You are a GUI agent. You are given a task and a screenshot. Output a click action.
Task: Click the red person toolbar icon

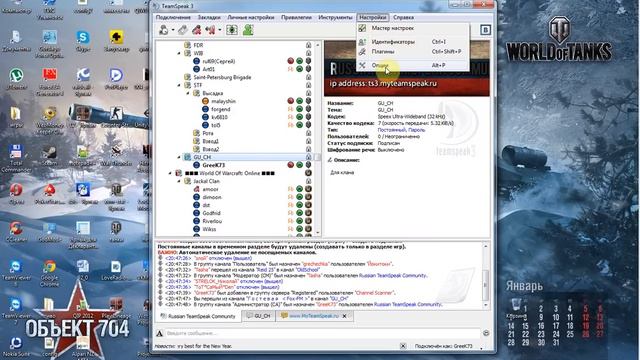tap(197, 30)
